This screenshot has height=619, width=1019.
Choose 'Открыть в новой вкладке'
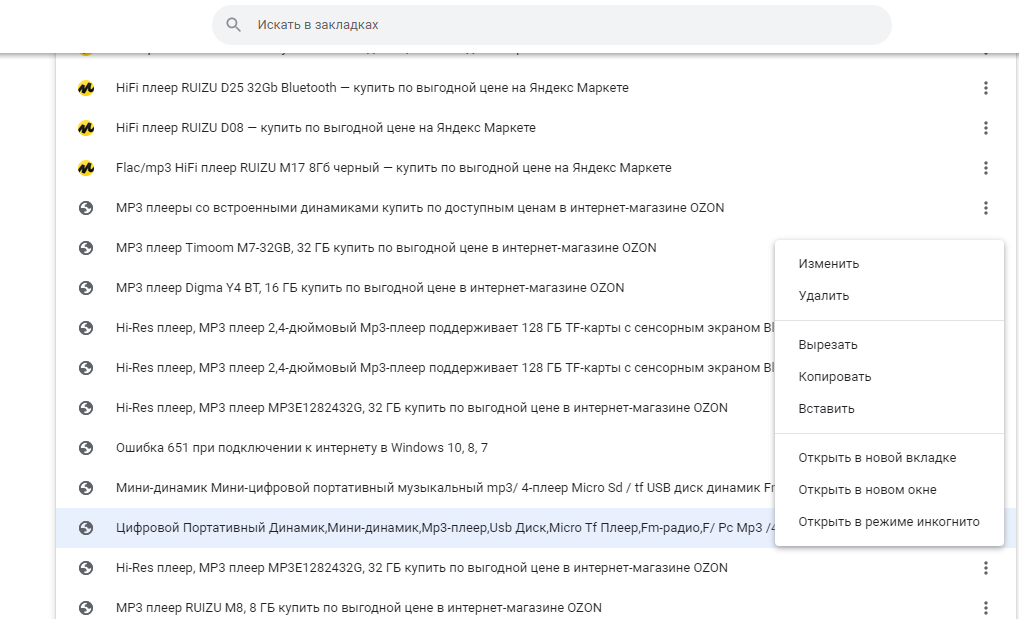[876, 458]
